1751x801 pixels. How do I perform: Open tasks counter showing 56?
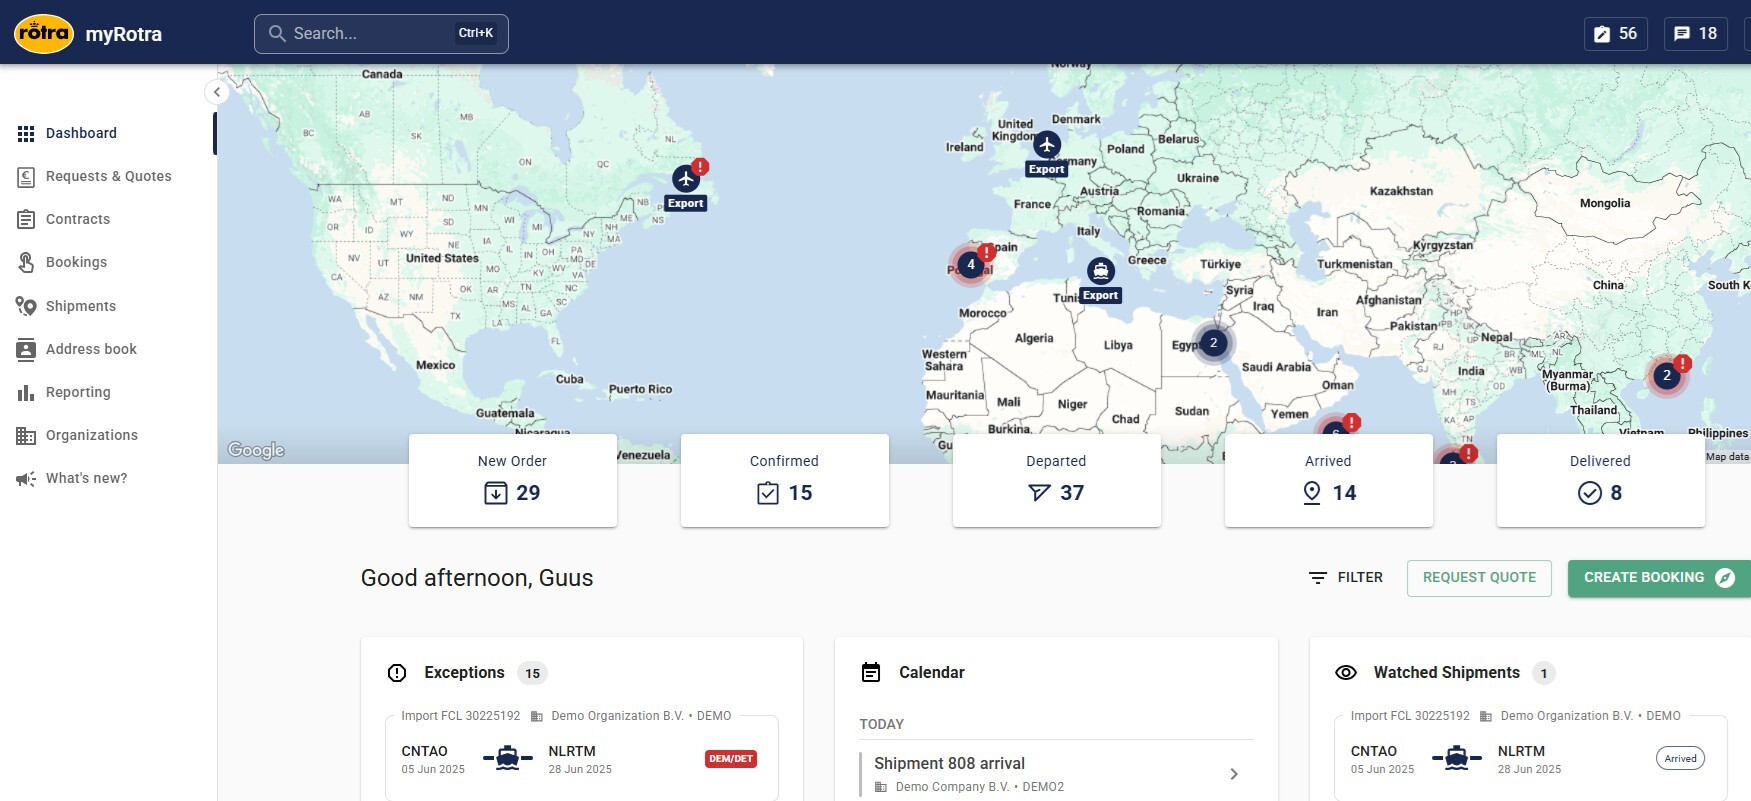point(1616,34)
